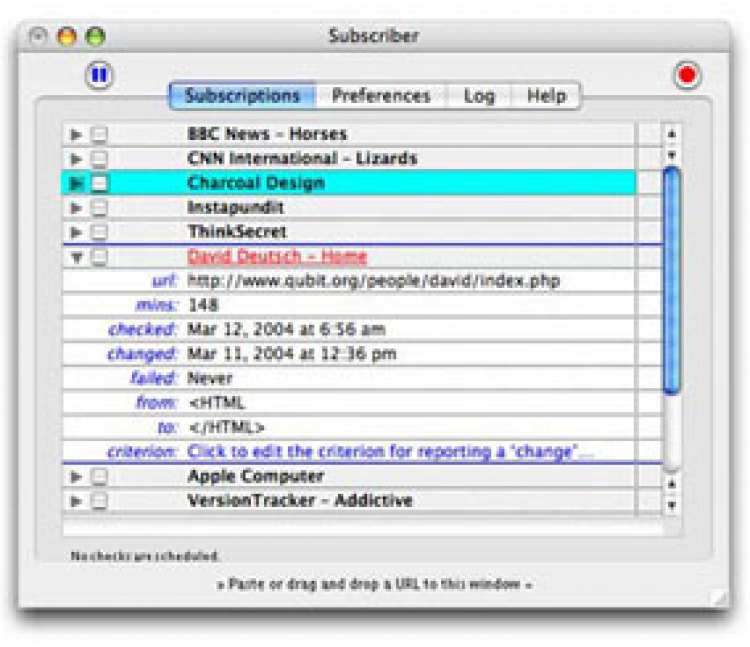
Task: Click the bottom scroll up arrow
Action: coord(672,484)
